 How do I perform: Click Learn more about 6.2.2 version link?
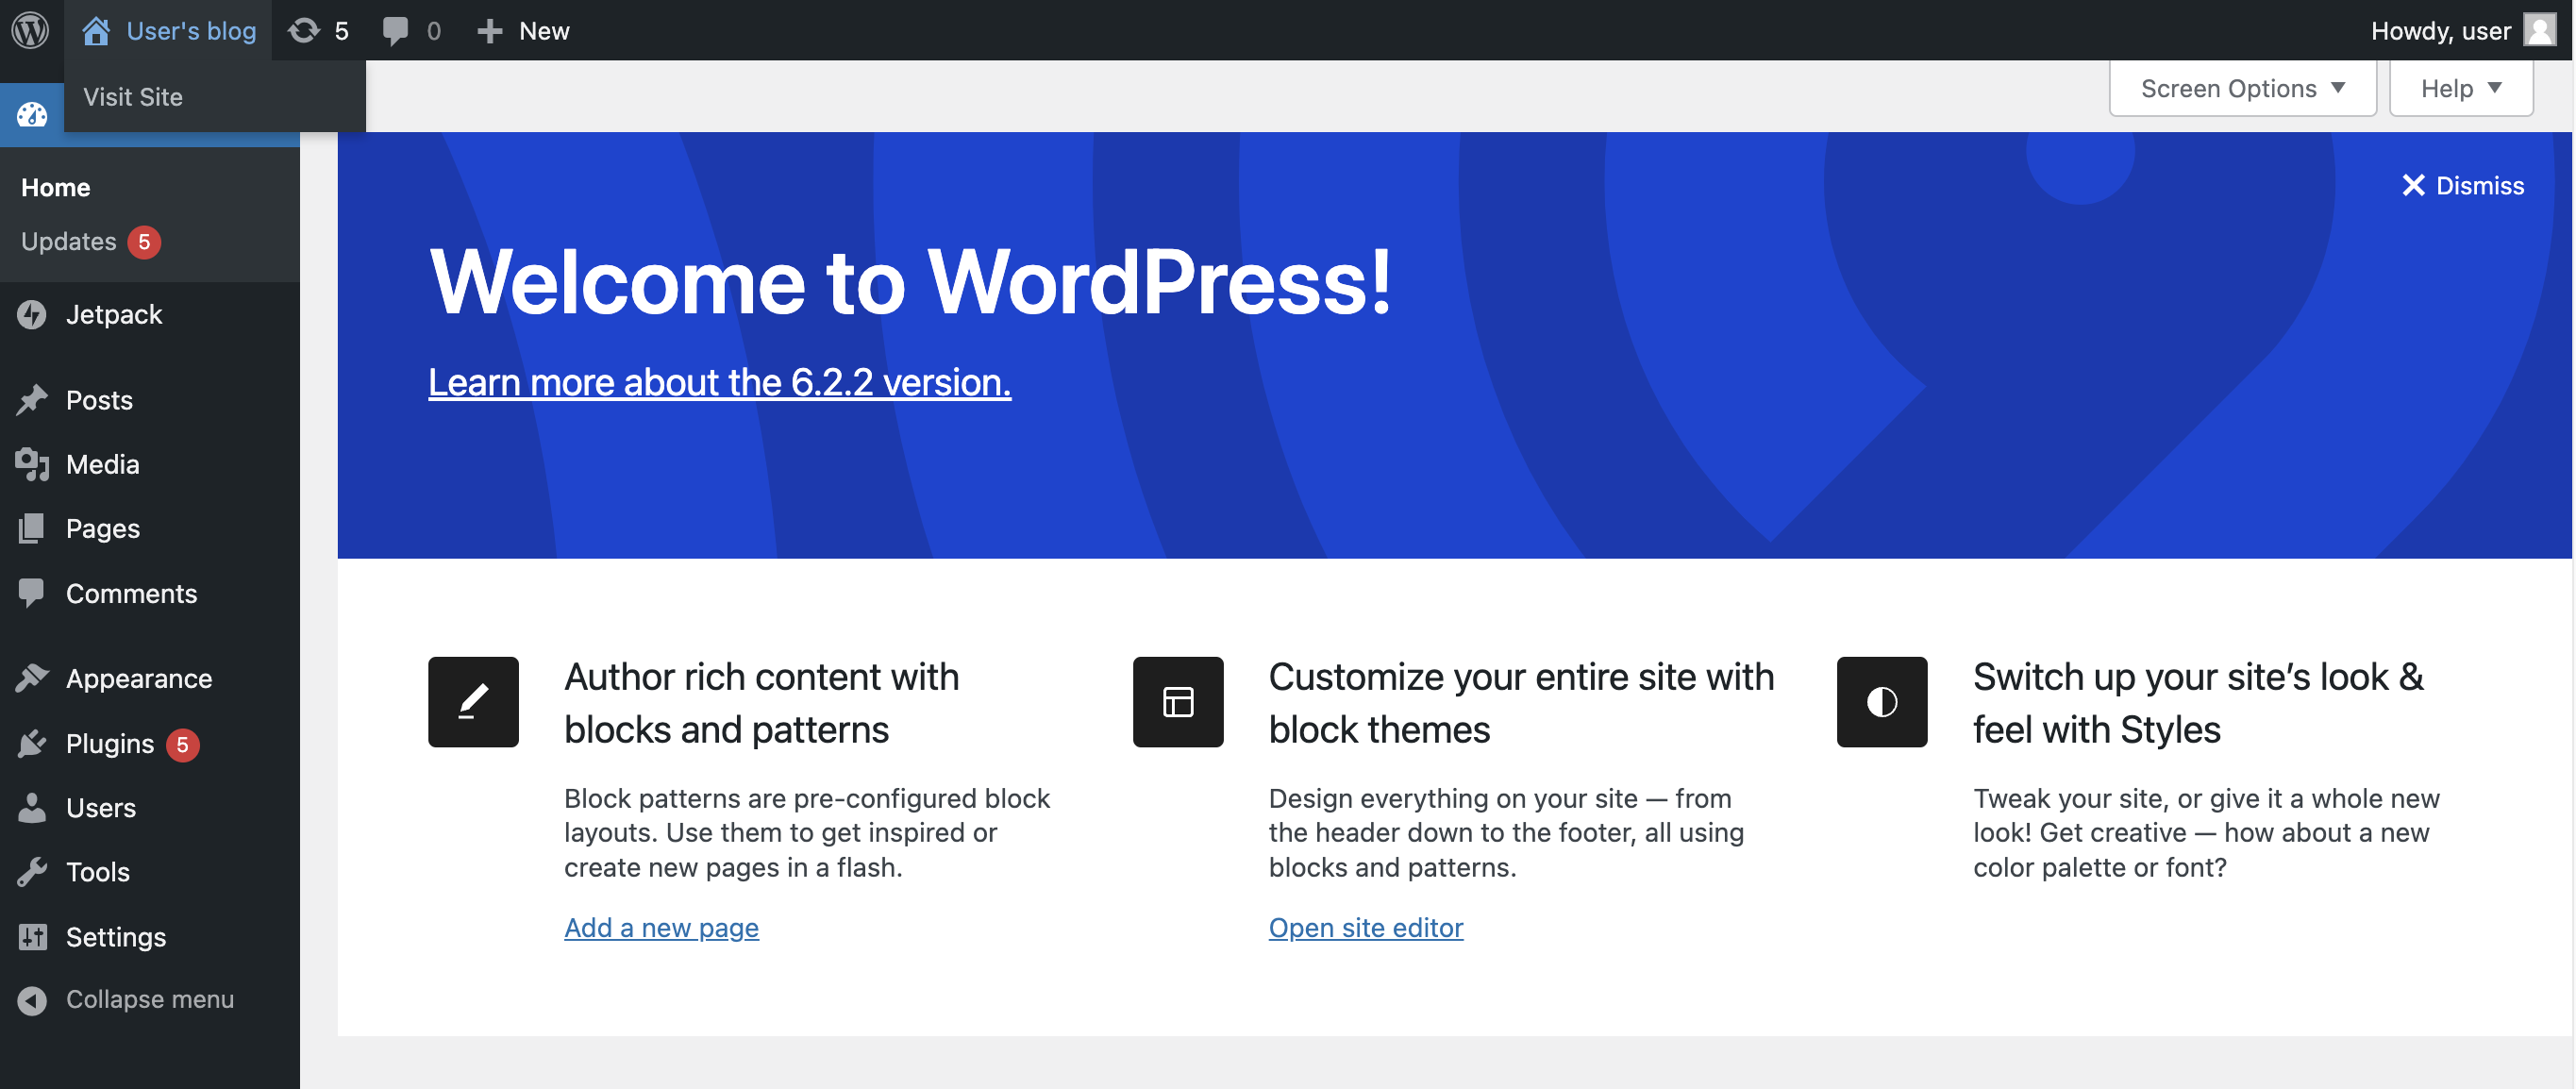[x=719, y=383]
